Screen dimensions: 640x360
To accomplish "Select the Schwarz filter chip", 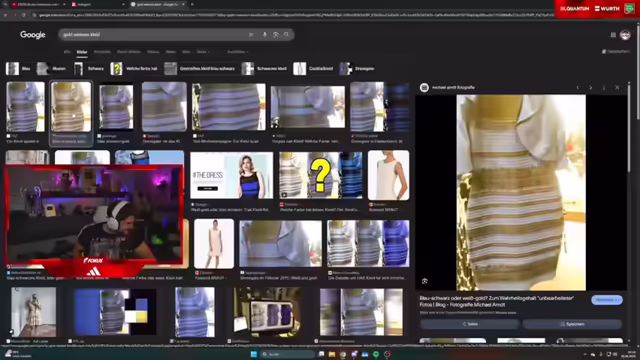I will click(89, 69).
